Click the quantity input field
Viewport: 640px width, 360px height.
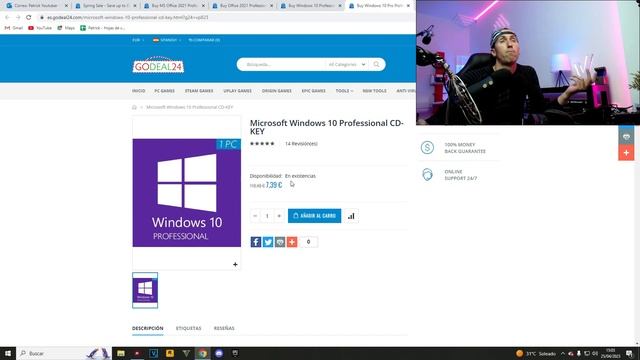point(267,216)
